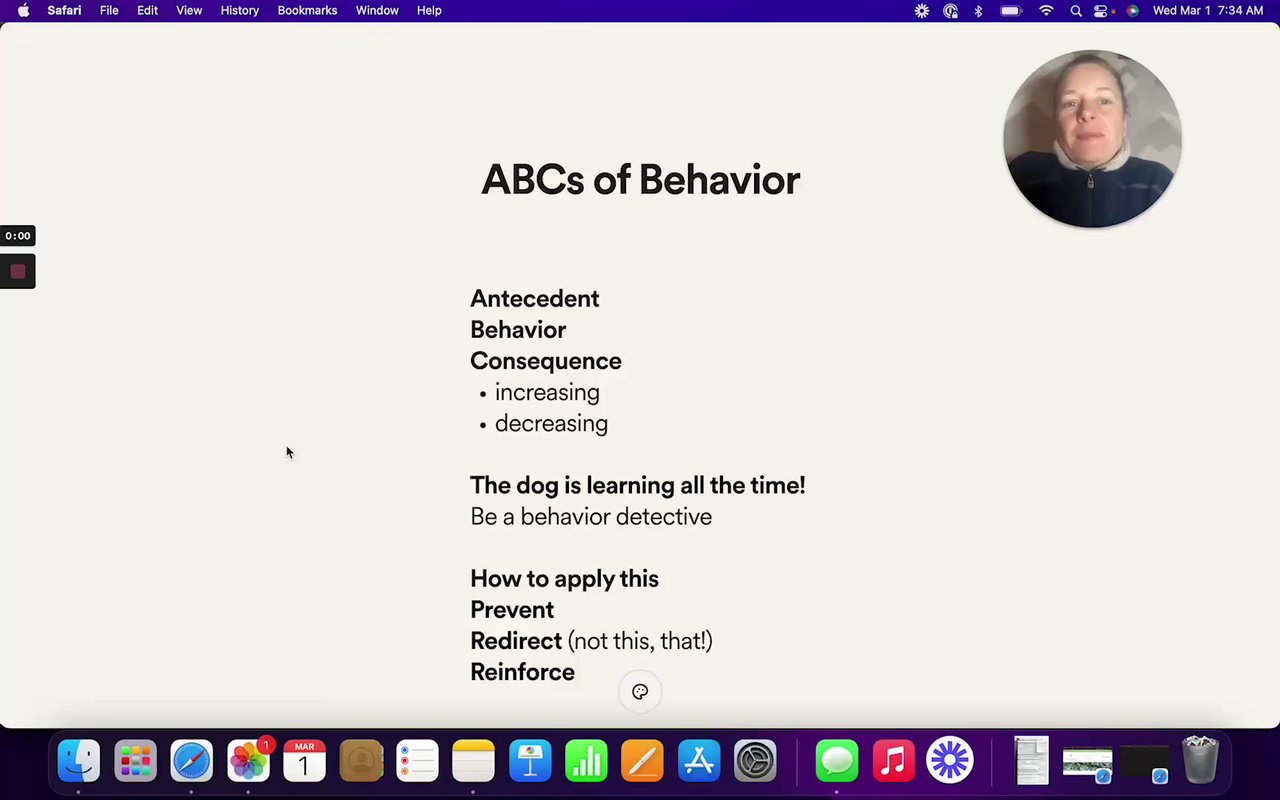Open the Music app in the dock
This screenshot has height=800, width=1280.
click(893, 761)
